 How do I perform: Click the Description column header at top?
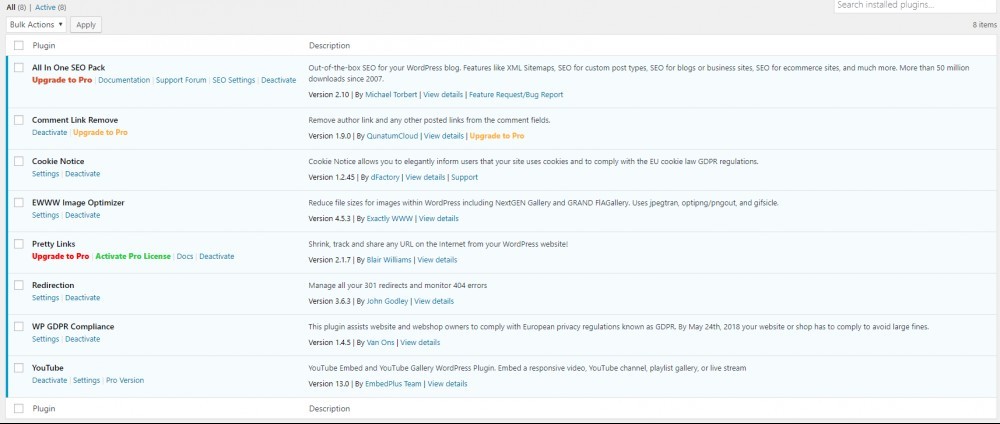pyautogui.click(x=330, y=45)
